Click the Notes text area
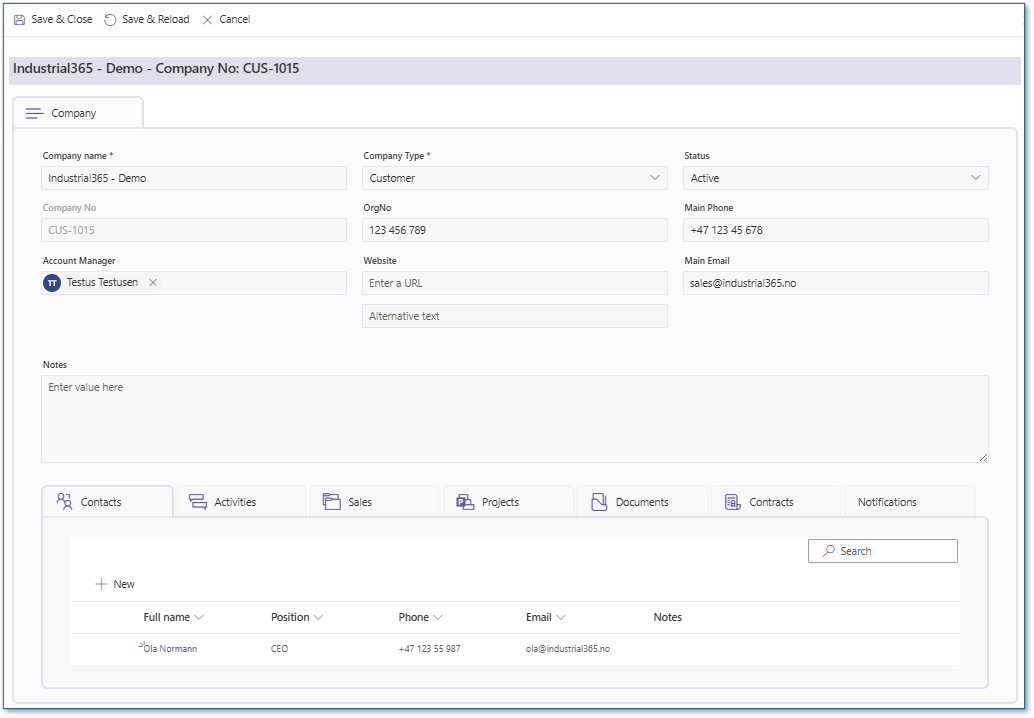The height and width of the screenshot is (718, 1034). [x=514, y=419]
